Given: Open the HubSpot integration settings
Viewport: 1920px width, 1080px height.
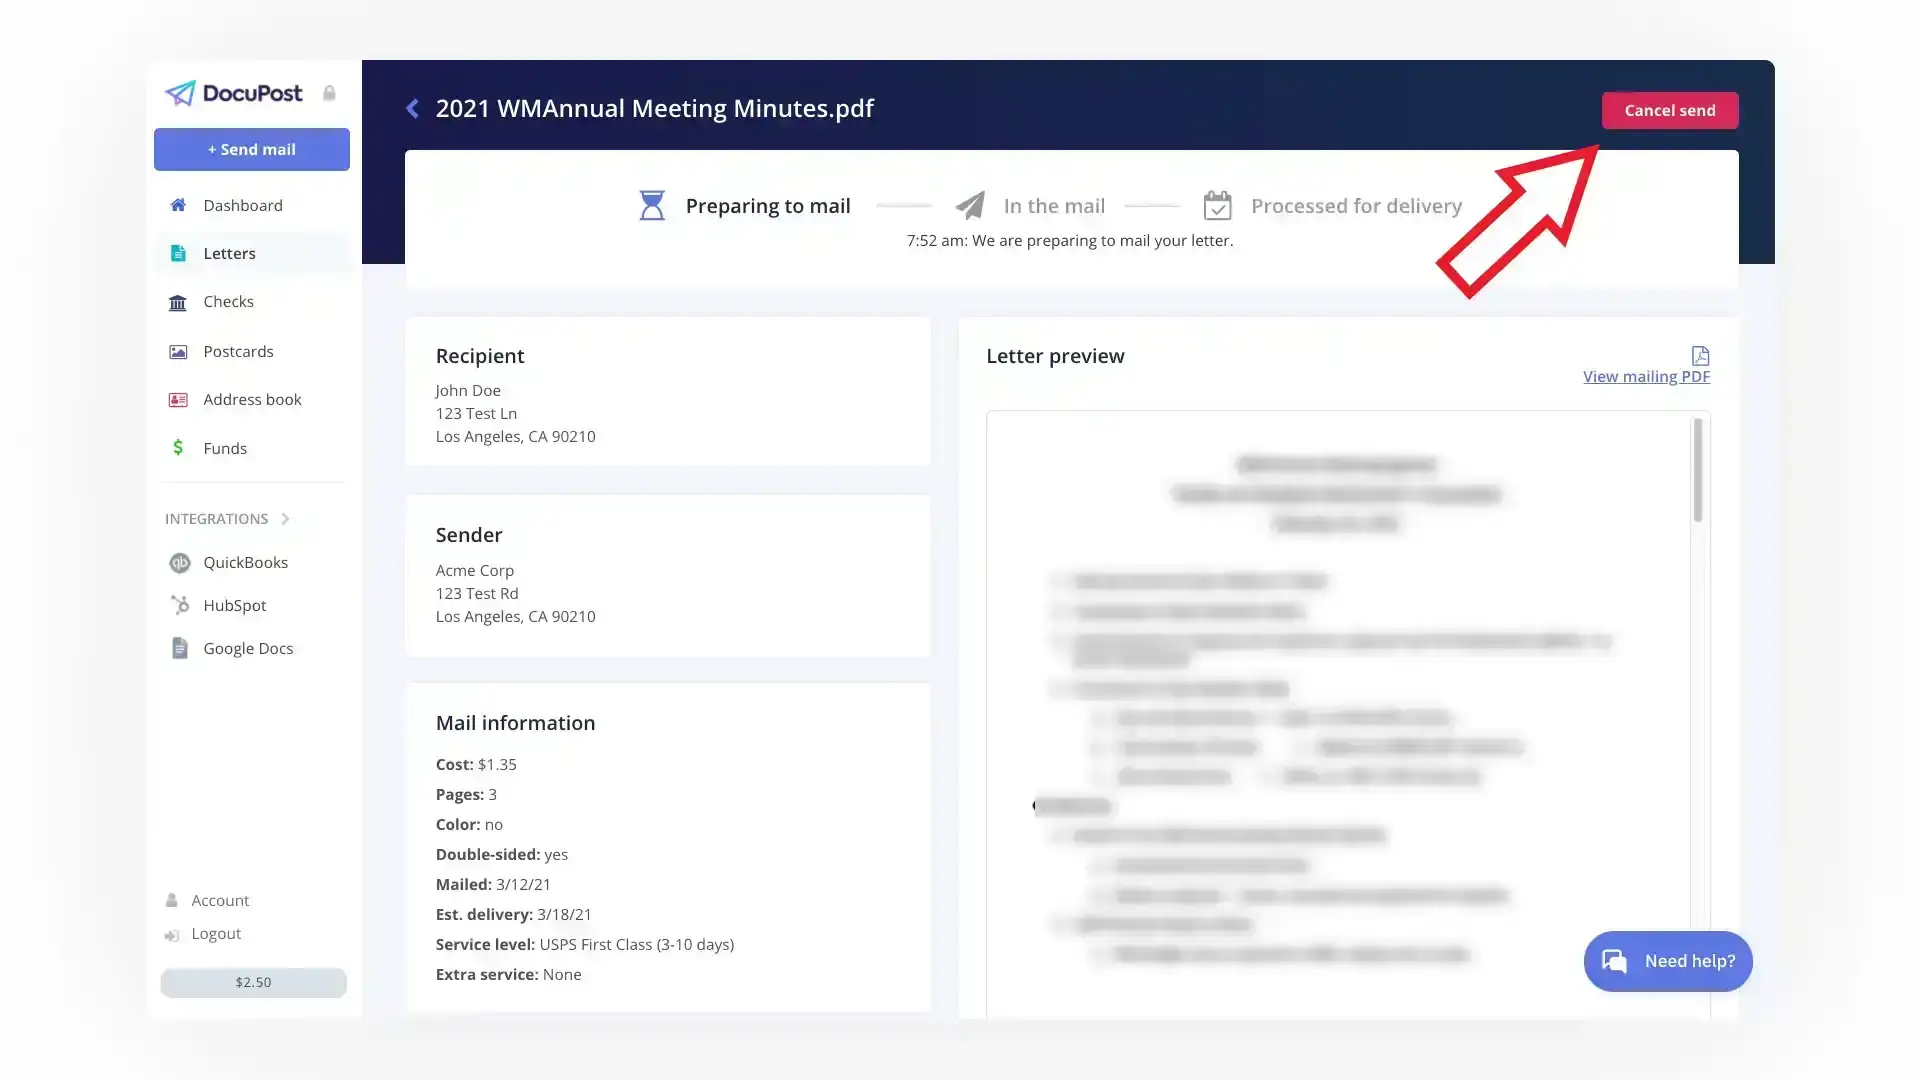Looking at the screenshot, I should 233,605.
